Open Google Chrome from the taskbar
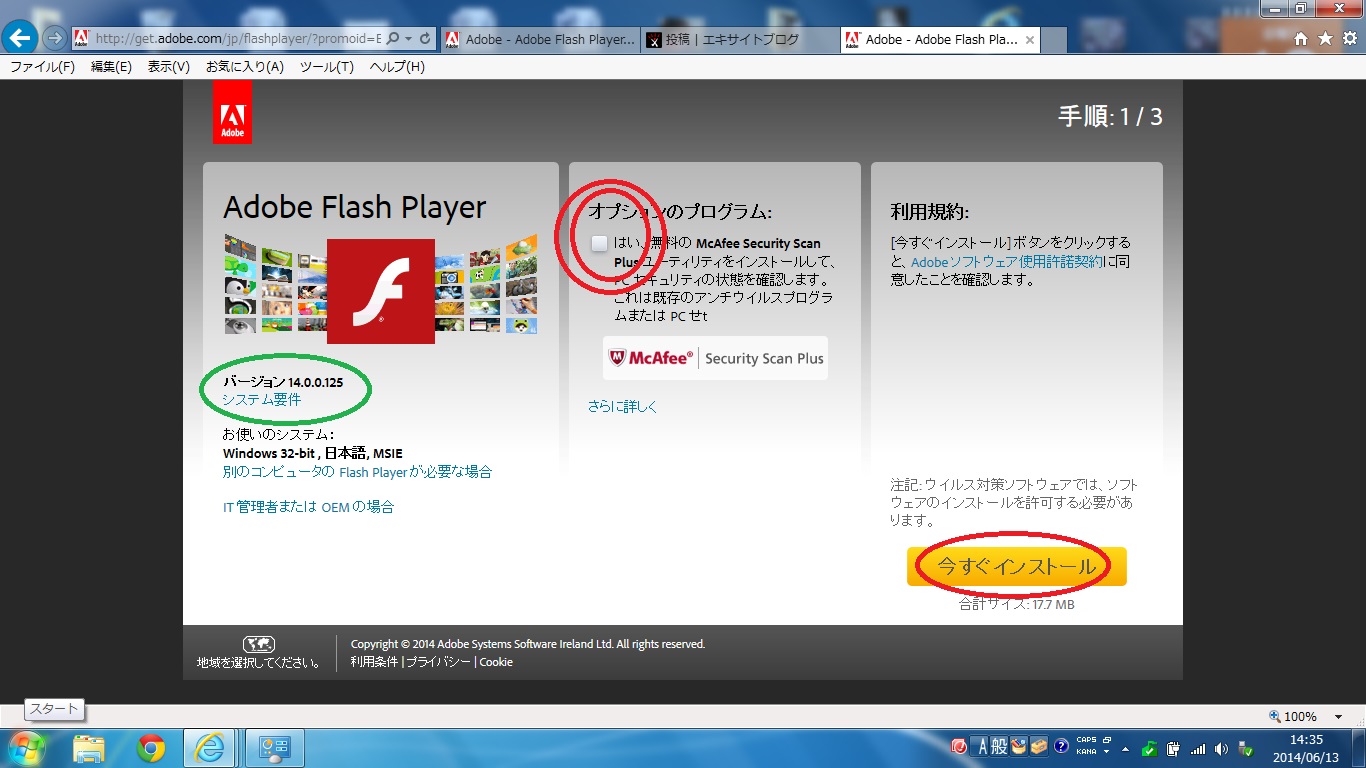The height and width of the screenshot is (768, 1366). 151,748
